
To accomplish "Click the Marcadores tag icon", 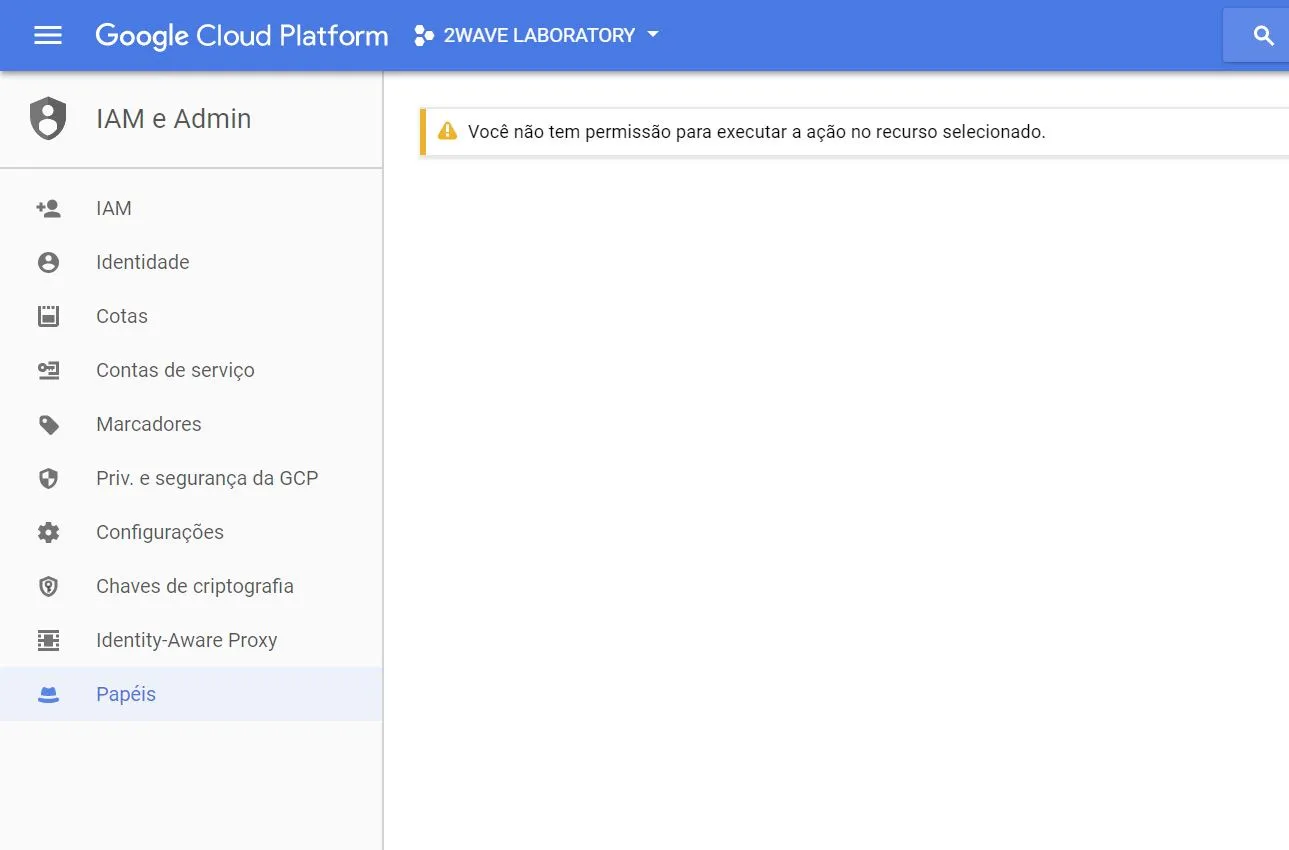I will pos(48,424).
